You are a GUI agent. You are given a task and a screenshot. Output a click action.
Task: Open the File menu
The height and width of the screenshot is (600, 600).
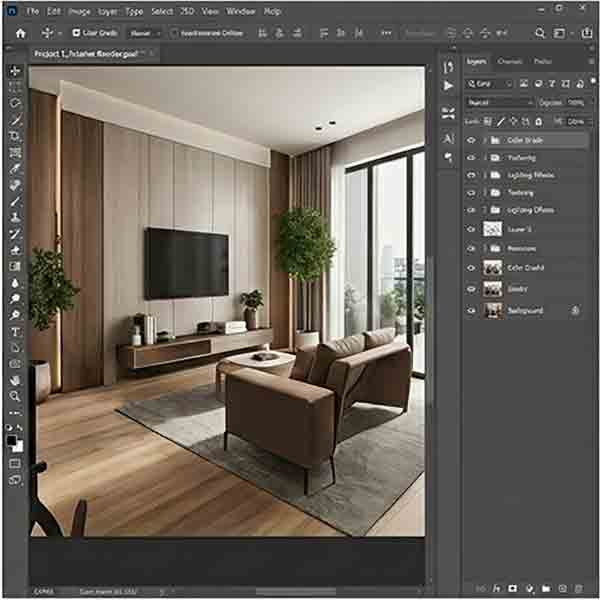point(33,11)
